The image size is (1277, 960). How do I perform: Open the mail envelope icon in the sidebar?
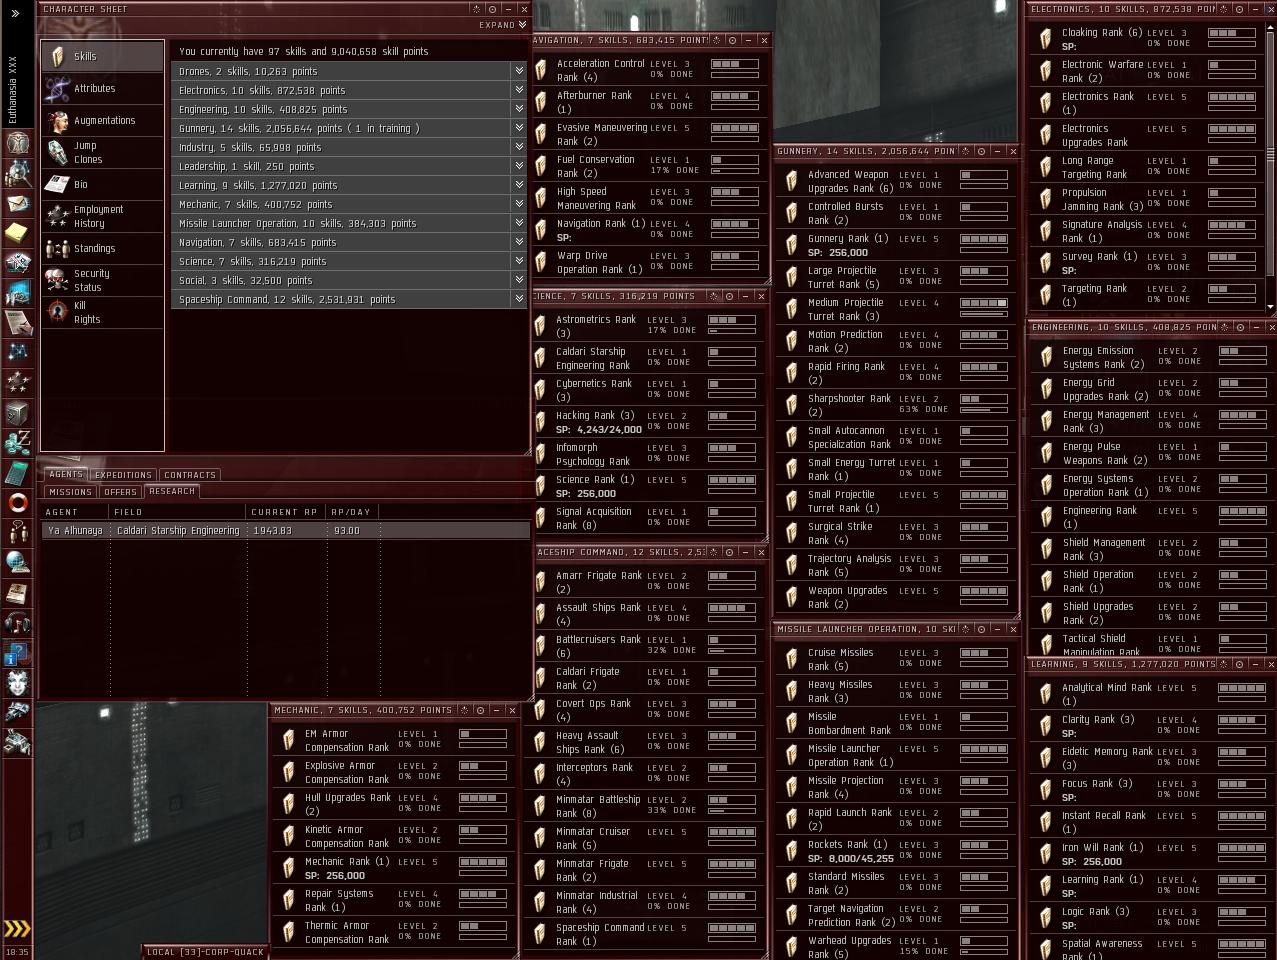pyautogui.click(x=17, y=203)
